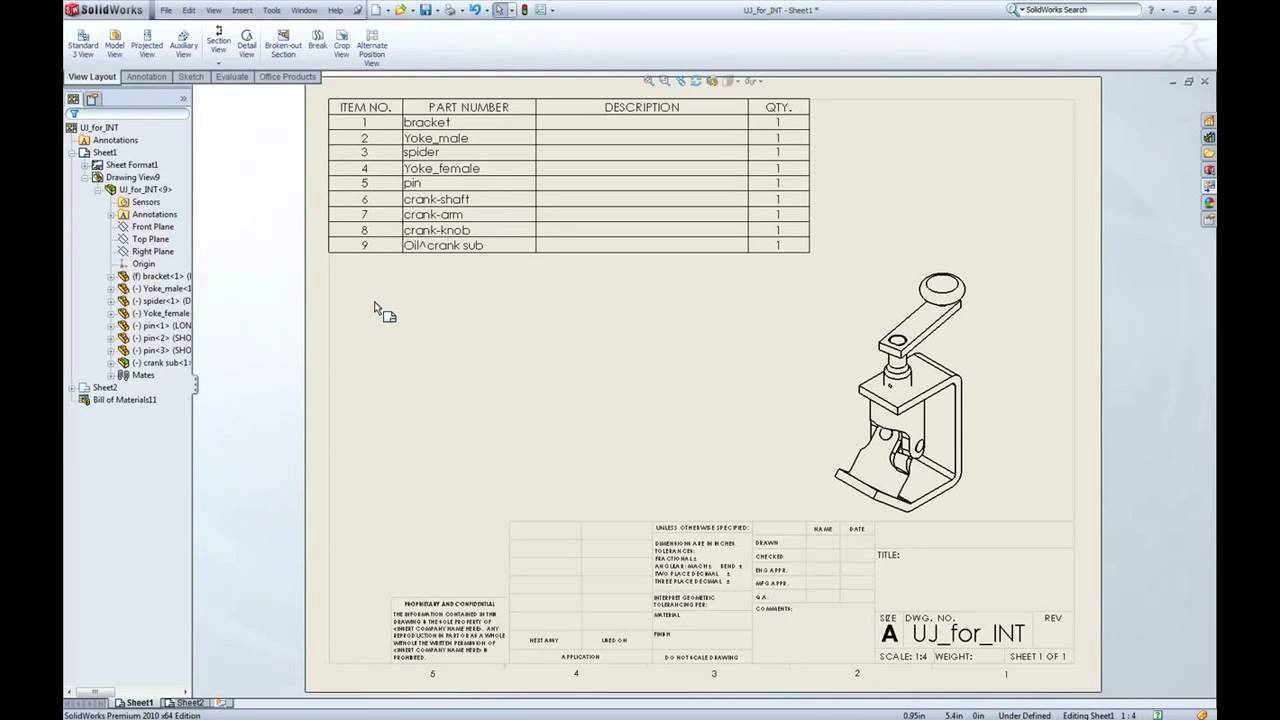Open the Window menu
The width and height of the screenshot is (1280, 720).
click(304, 10)
